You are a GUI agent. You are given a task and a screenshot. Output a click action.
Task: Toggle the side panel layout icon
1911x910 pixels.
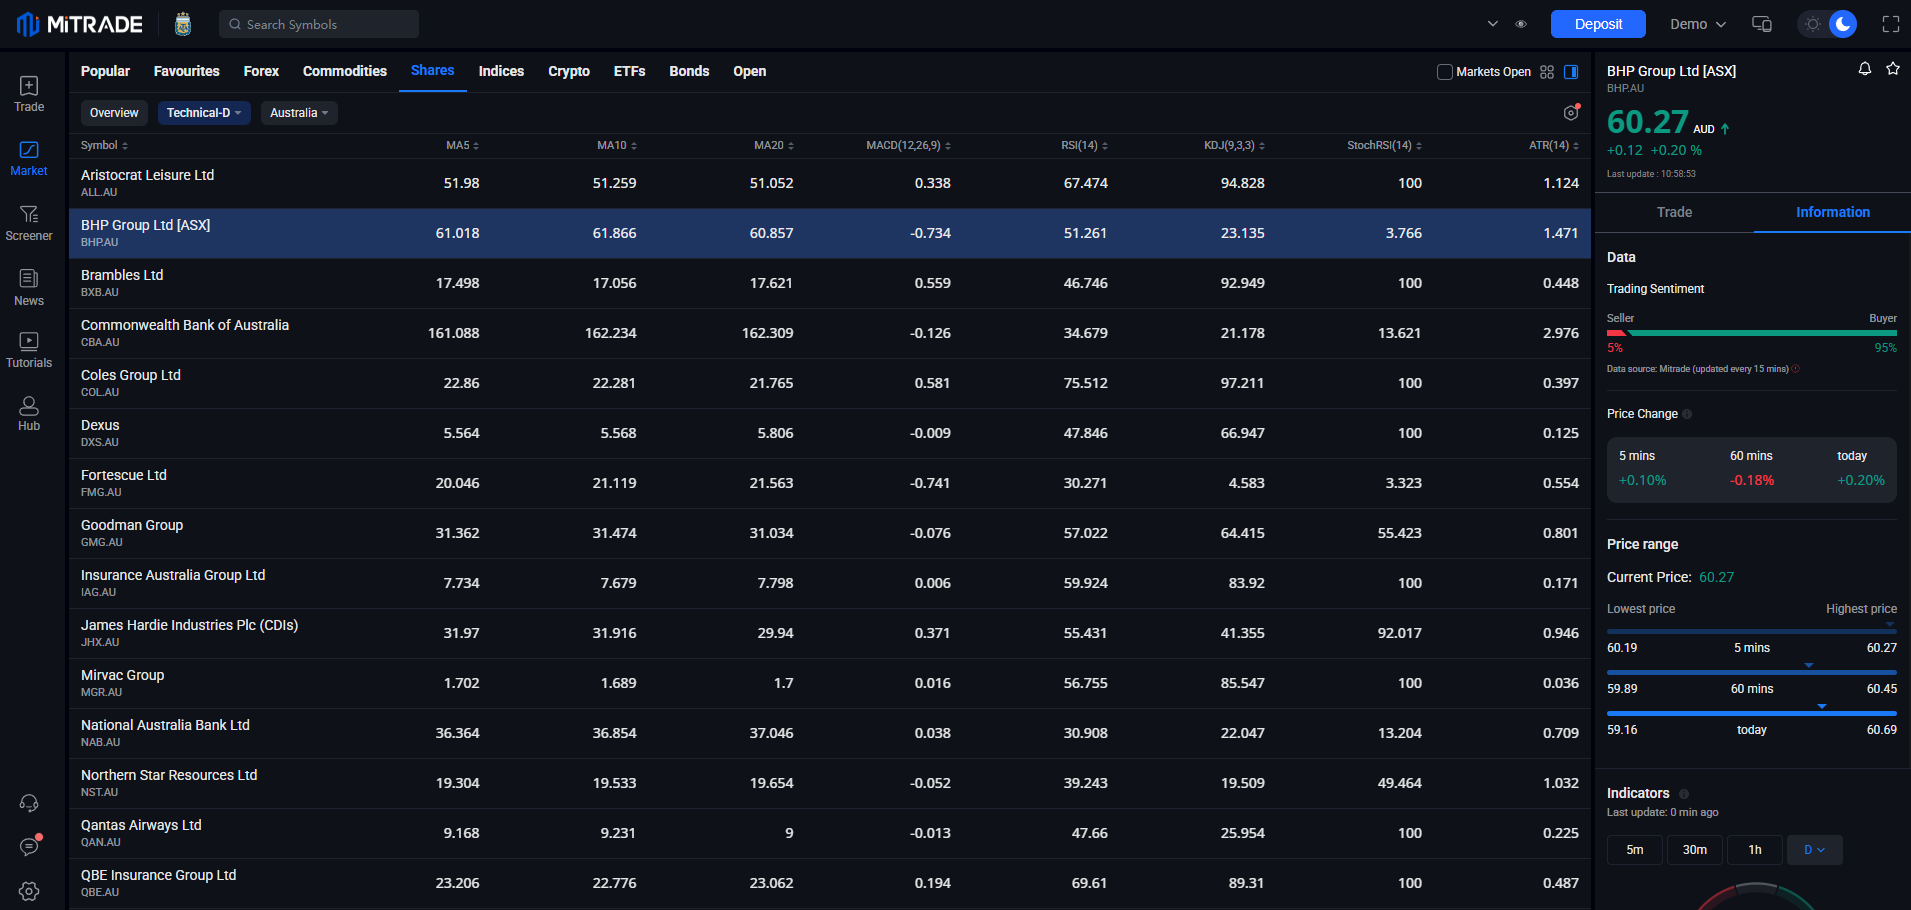coord(1571,72)
